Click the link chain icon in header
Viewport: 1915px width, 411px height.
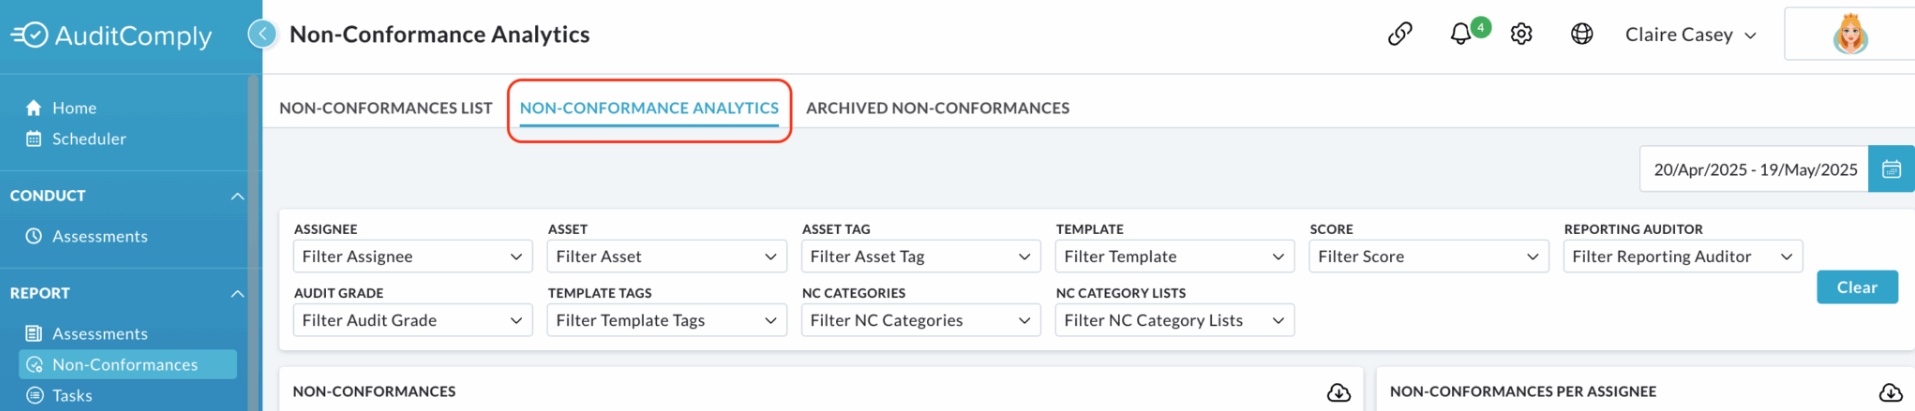(x=1400, y=34)
